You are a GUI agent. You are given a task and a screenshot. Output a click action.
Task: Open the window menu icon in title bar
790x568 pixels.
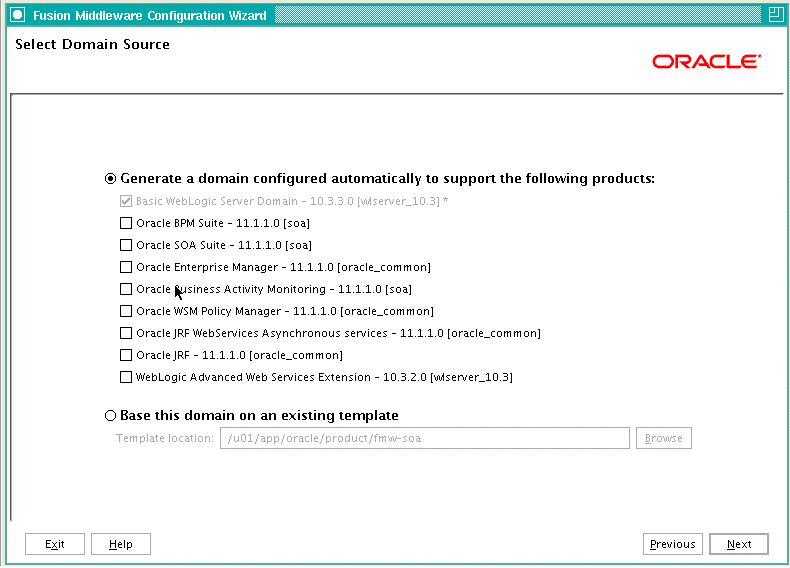(18, 15)
